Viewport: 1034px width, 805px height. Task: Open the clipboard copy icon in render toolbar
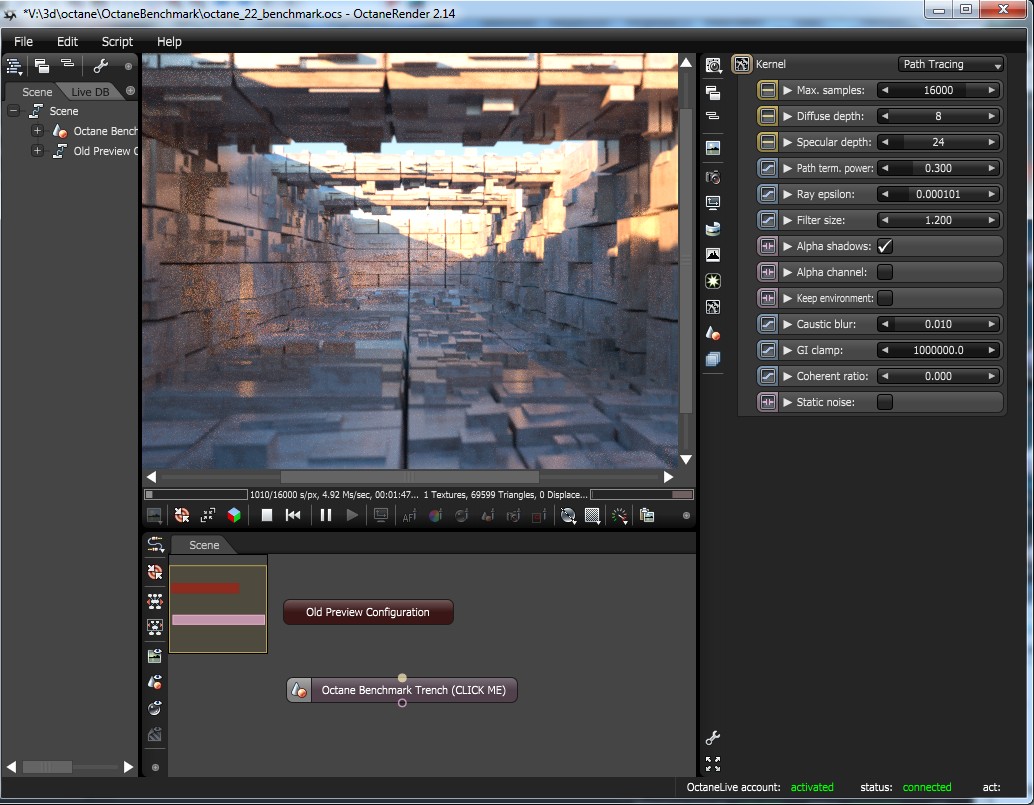647,515
